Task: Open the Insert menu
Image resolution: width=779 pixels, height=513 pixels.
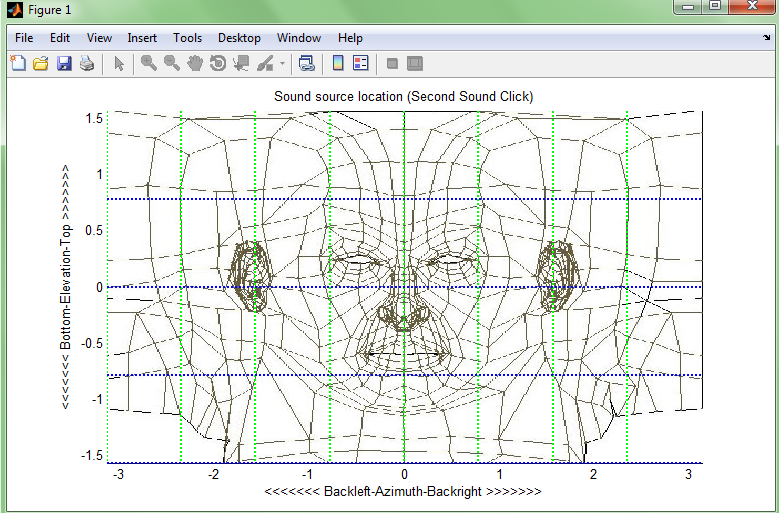Action: (x=142, y=38)
